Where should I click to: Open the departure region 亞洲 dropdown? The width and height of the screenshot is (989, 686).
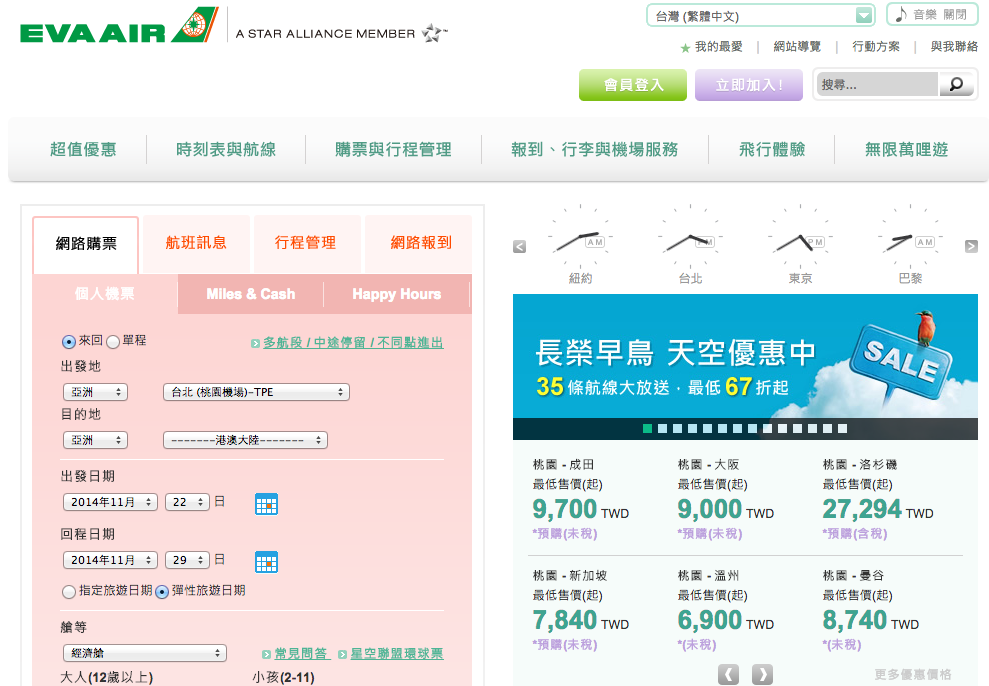95,392
